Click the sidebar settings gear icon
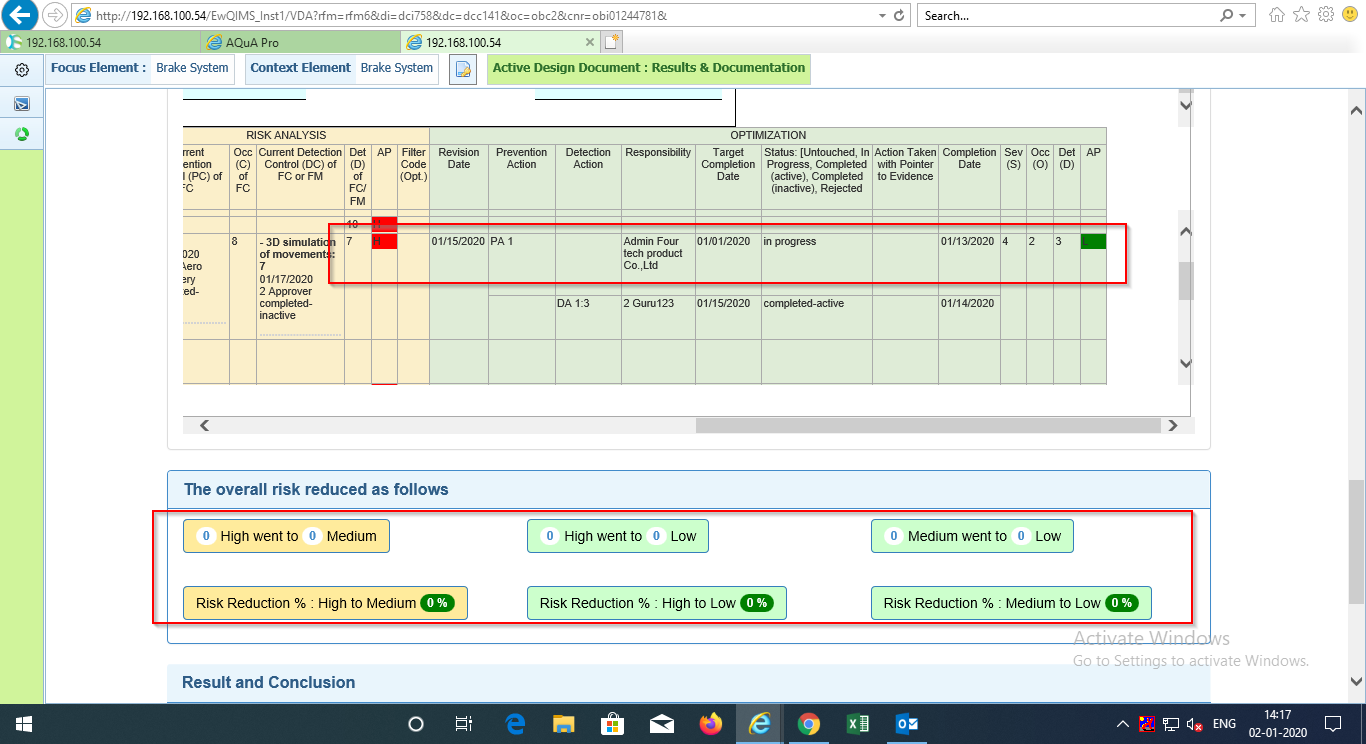The image size is (1366, 744). tap(22, 70)
